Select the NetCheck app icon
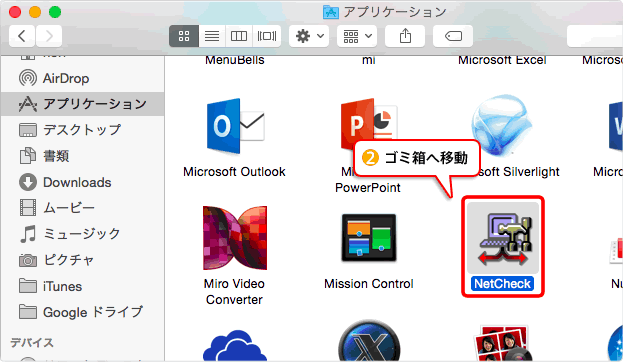This screenshot has height=362, width=623. [x=503, y=238]
